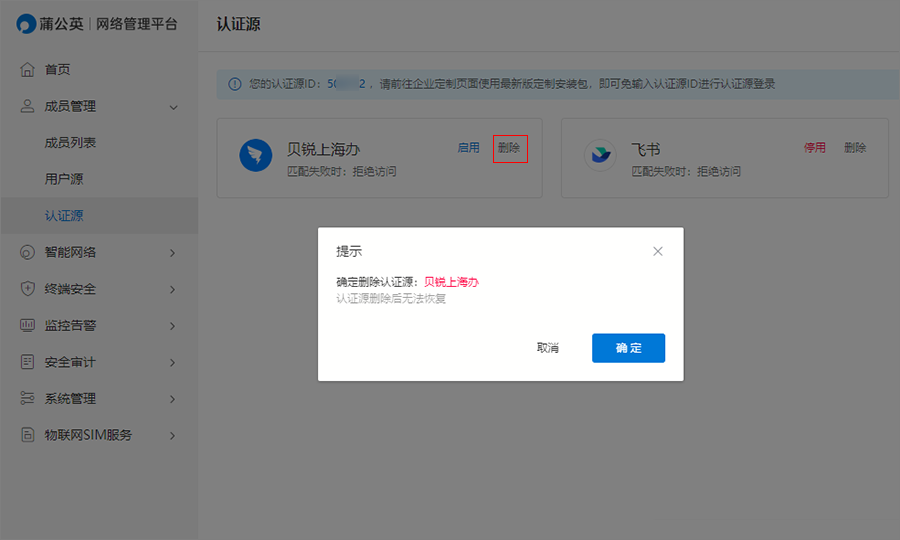Screen dimensions: 900x540
Task: Click the 飞书 logo icon
Action: point(600,155)
